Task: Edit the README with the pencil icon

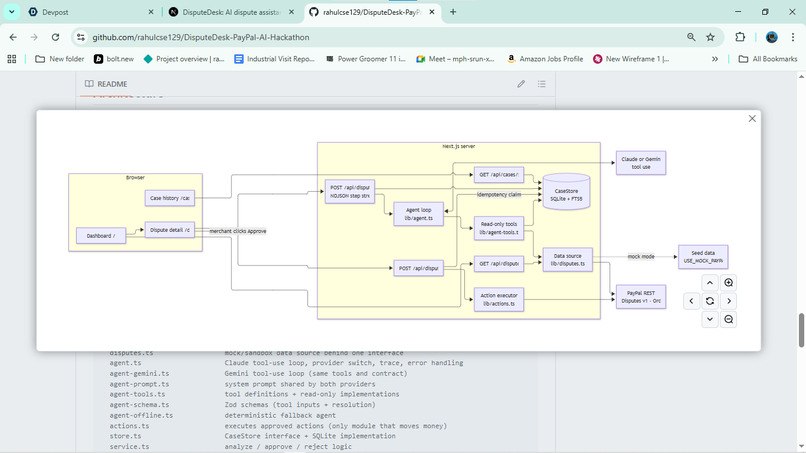Action: [x=521, y=84]
